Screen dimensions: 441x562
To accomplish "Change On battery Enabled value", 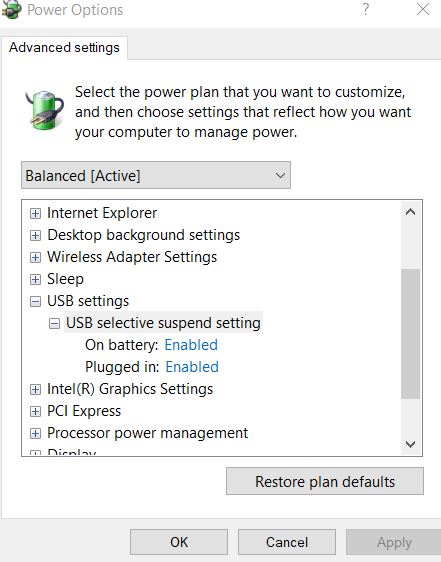I will pyautogui.click(x=191, y=345).
